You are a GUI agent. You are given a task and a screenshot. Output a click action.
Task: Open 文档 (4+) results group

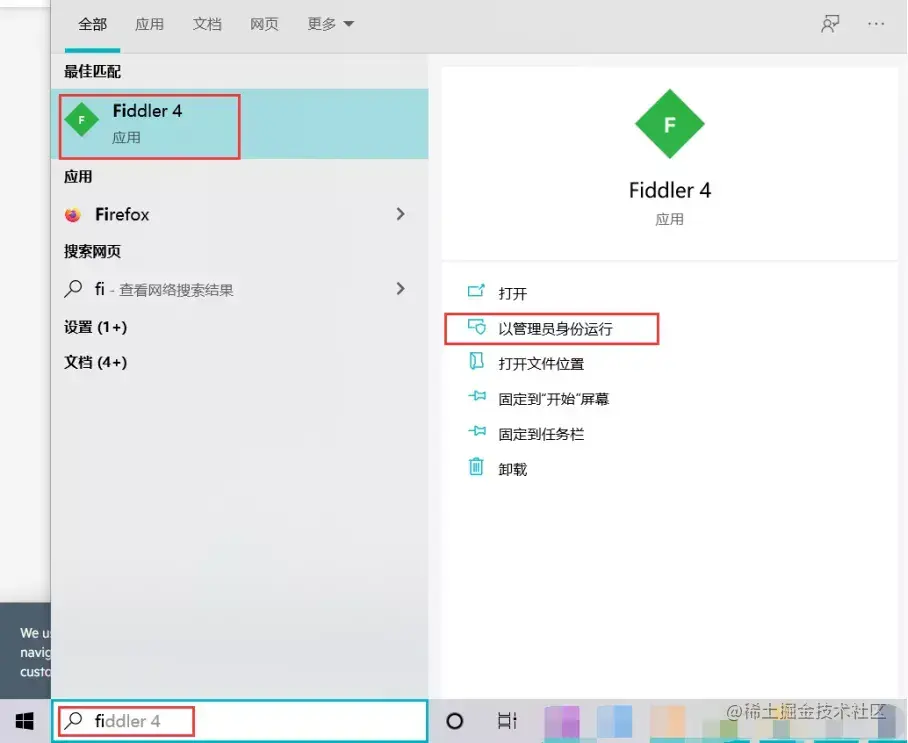[96, 363]
